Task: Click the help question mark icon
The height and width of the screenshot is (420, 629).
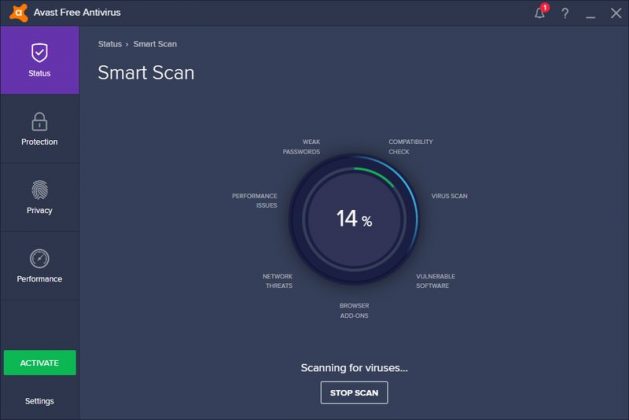Action: [x=565, y=13]
